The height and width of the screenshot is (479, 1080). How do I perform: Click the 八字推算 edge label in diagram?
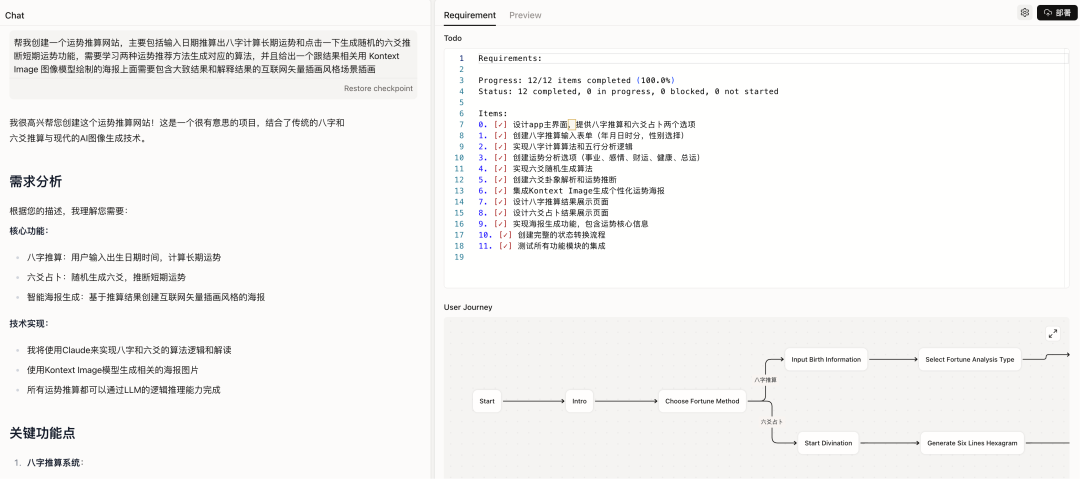[x=765, y=380]
